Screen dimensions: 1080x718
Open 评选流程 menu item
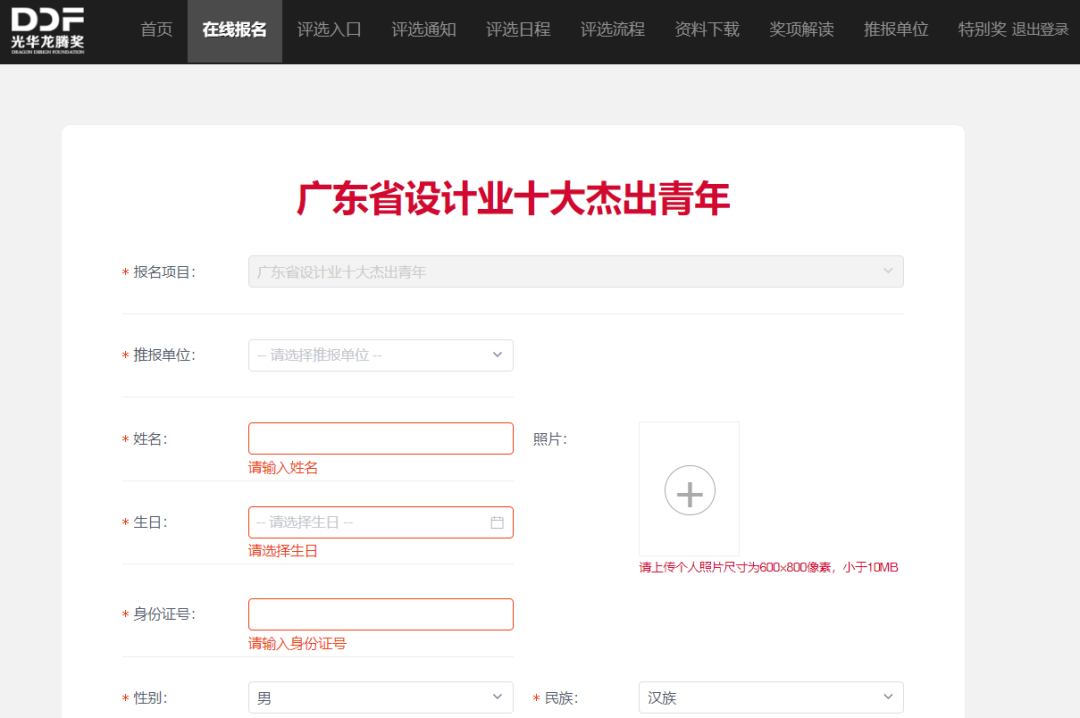612,30
